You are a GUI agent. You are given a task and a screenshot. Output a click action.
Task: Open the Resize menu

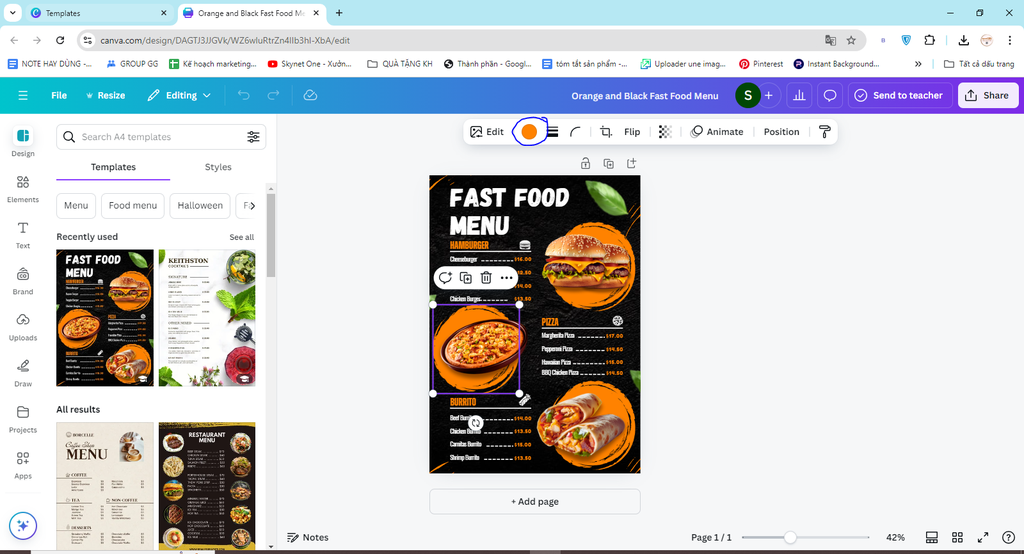coord(105,95)
